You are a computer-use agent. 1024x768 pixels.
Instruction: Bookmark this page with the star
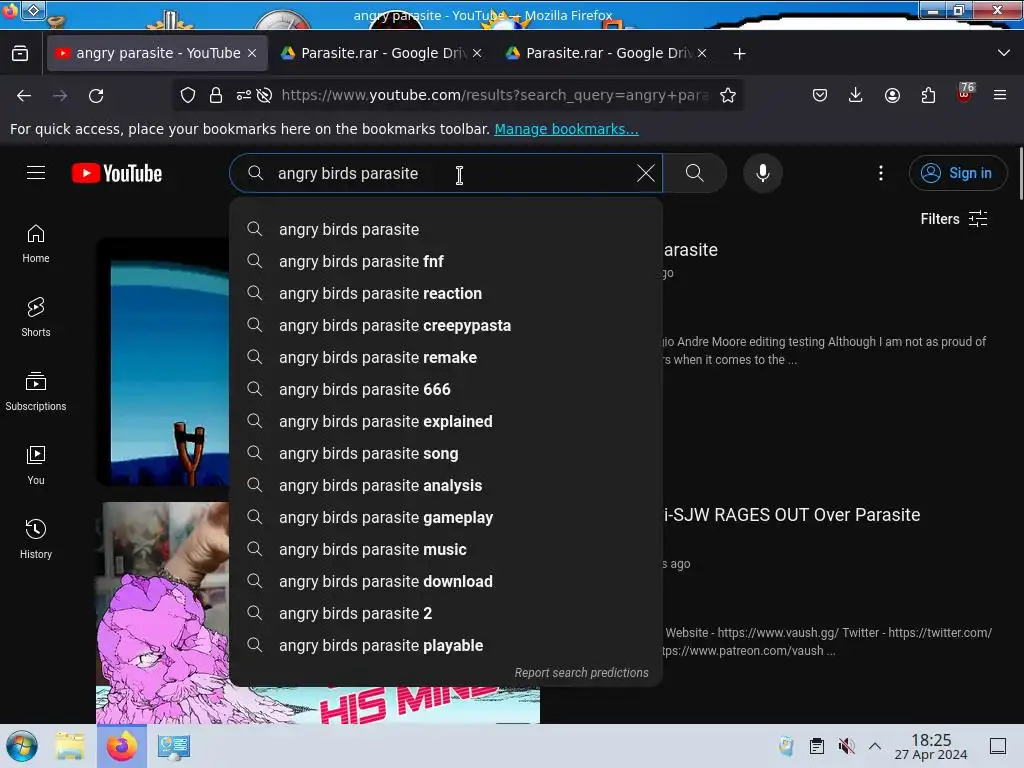point(728,95)
